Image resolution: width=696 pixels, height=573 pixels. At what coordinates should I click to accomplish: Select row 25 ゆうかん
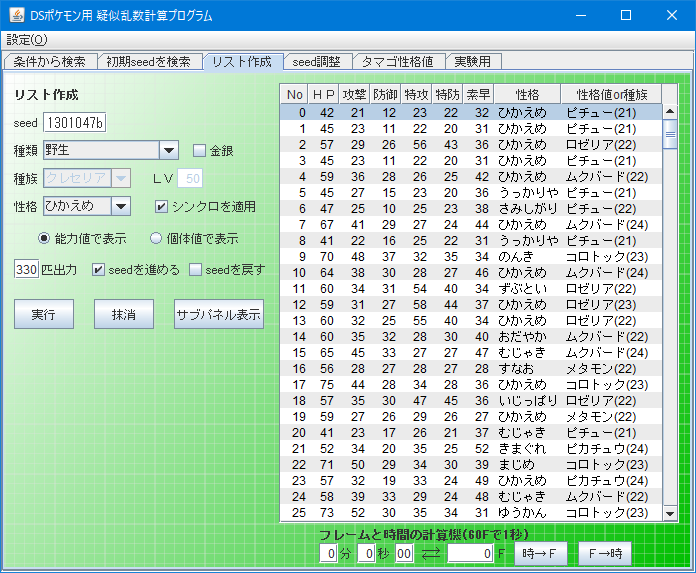(x=471, y=512)
